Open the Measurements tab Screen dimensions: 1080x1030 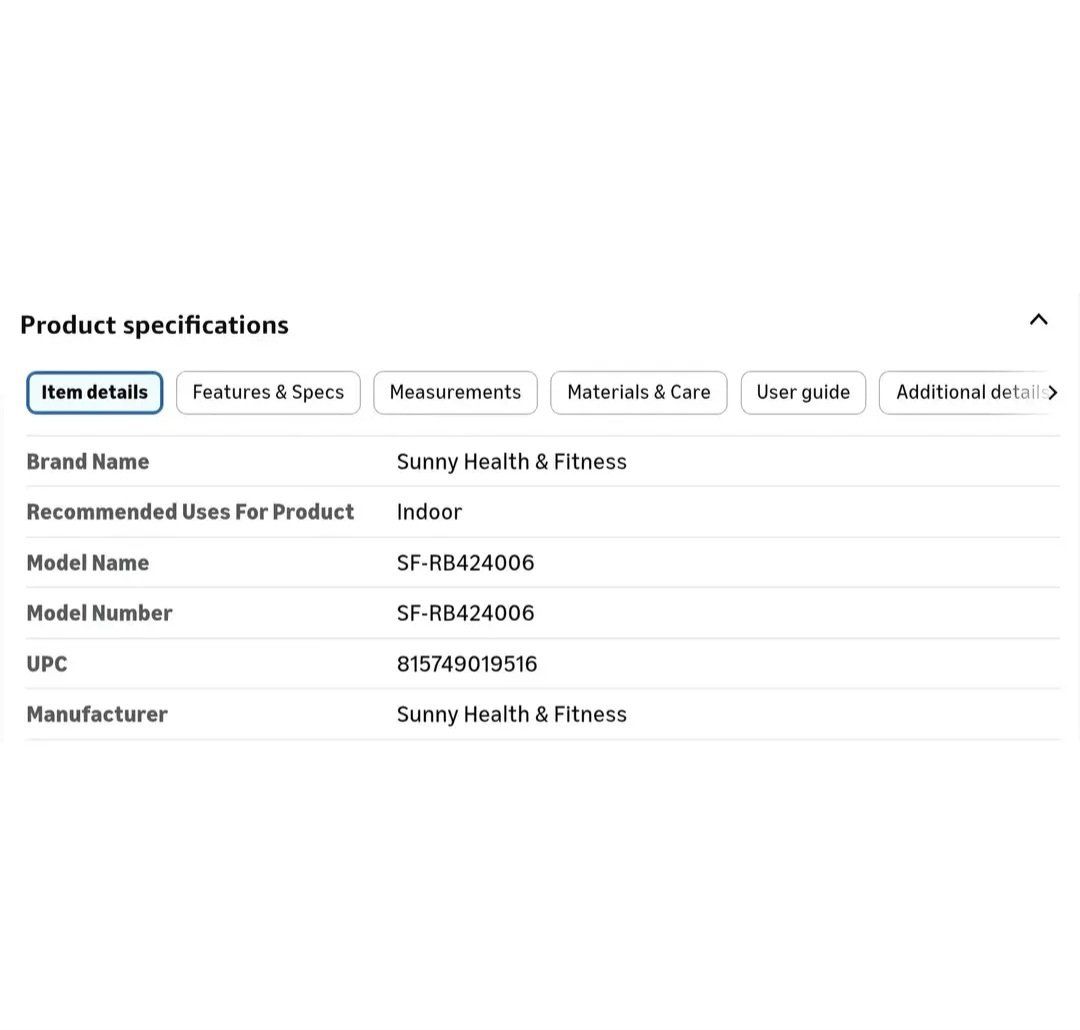click(x=455, y=392)
